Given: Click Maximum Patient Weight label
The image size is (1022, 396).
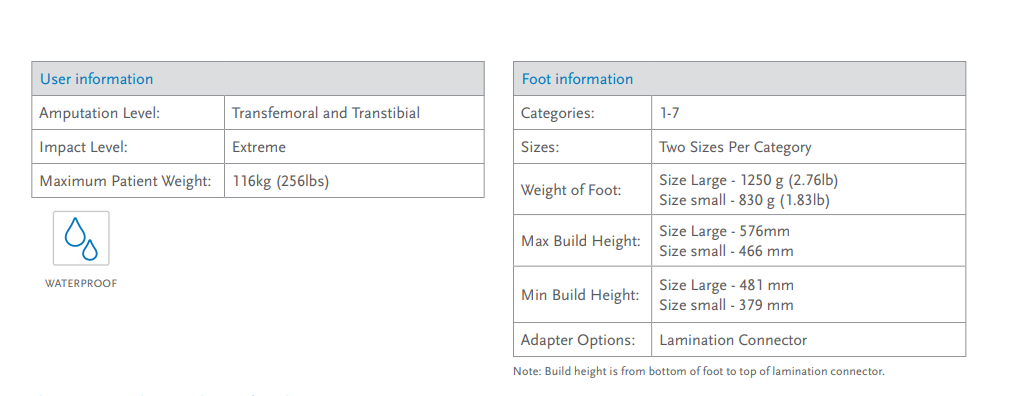Looking at the screenshot, I should coord(125,180).
